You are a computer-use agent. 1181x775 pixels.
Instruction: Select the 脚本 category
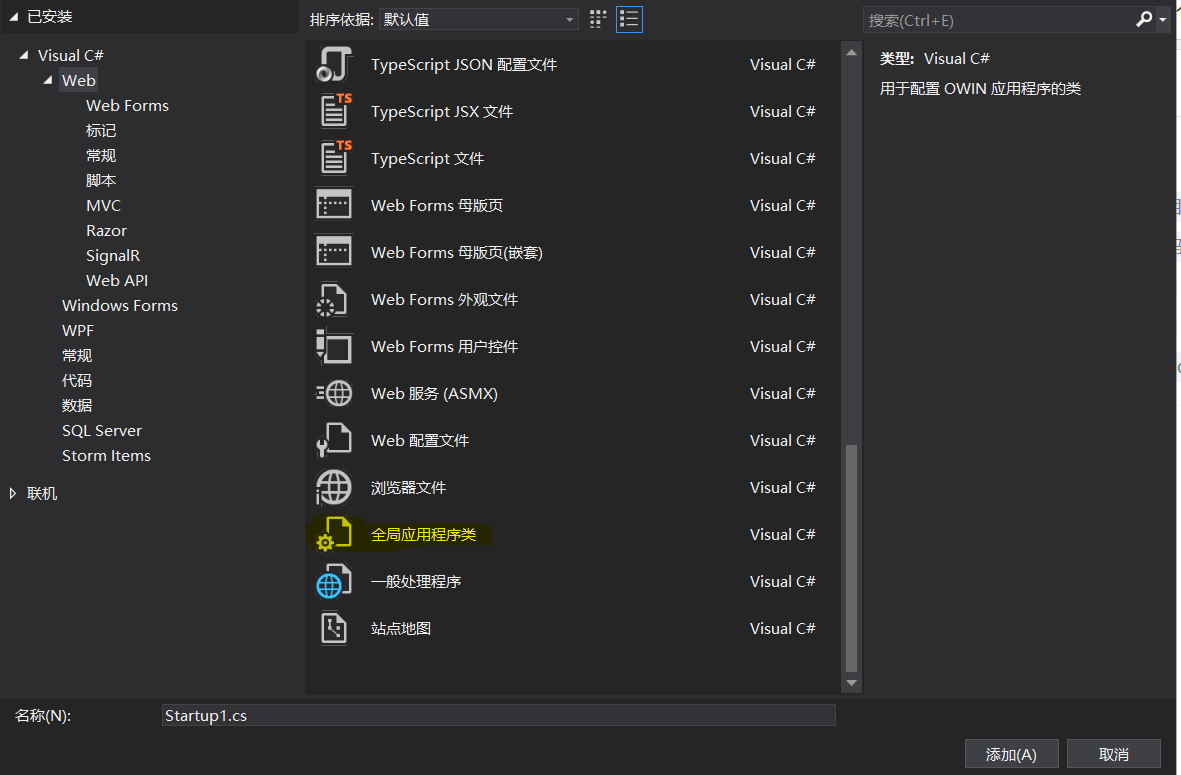coord(101,180)
